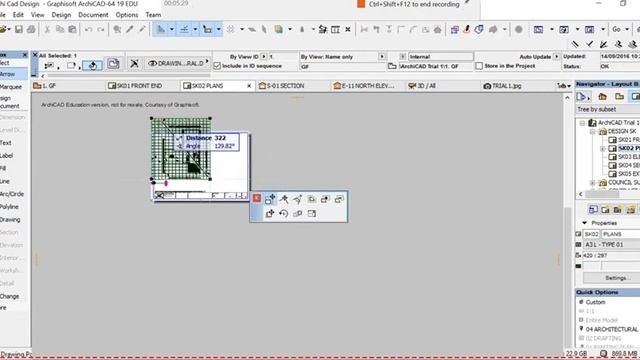Click the Print icon in the toolbar
Screen dimensions: 640x360
point(31,29)
